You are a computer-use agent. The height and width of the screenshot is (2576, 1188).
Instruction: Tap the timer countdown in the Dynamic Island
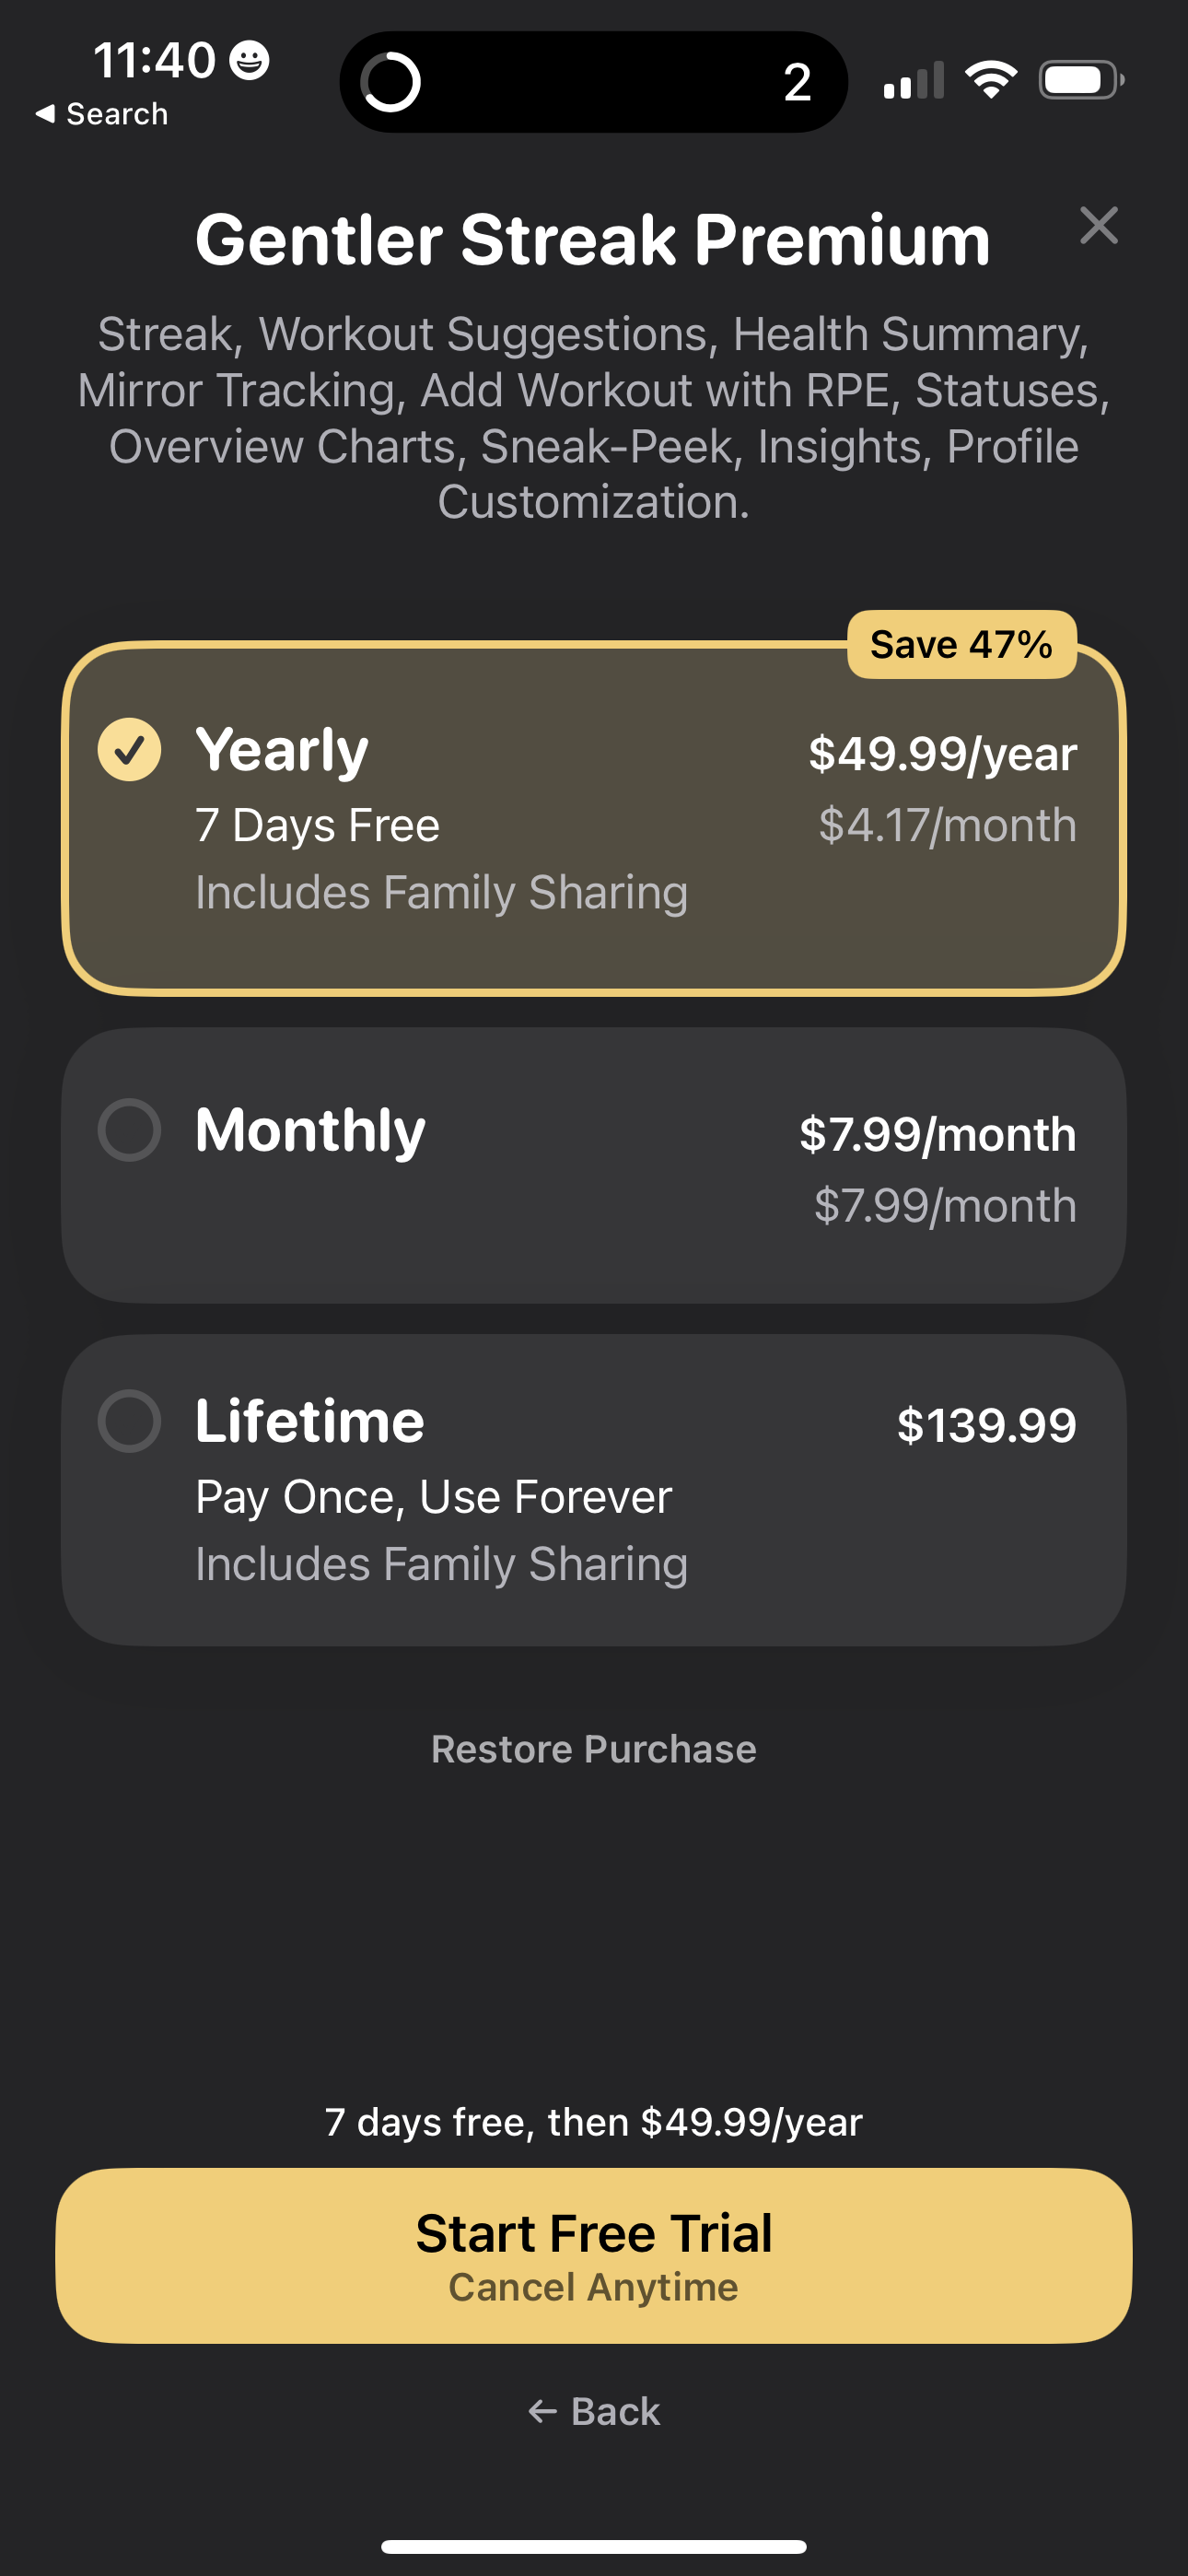[x=797, y=82]
